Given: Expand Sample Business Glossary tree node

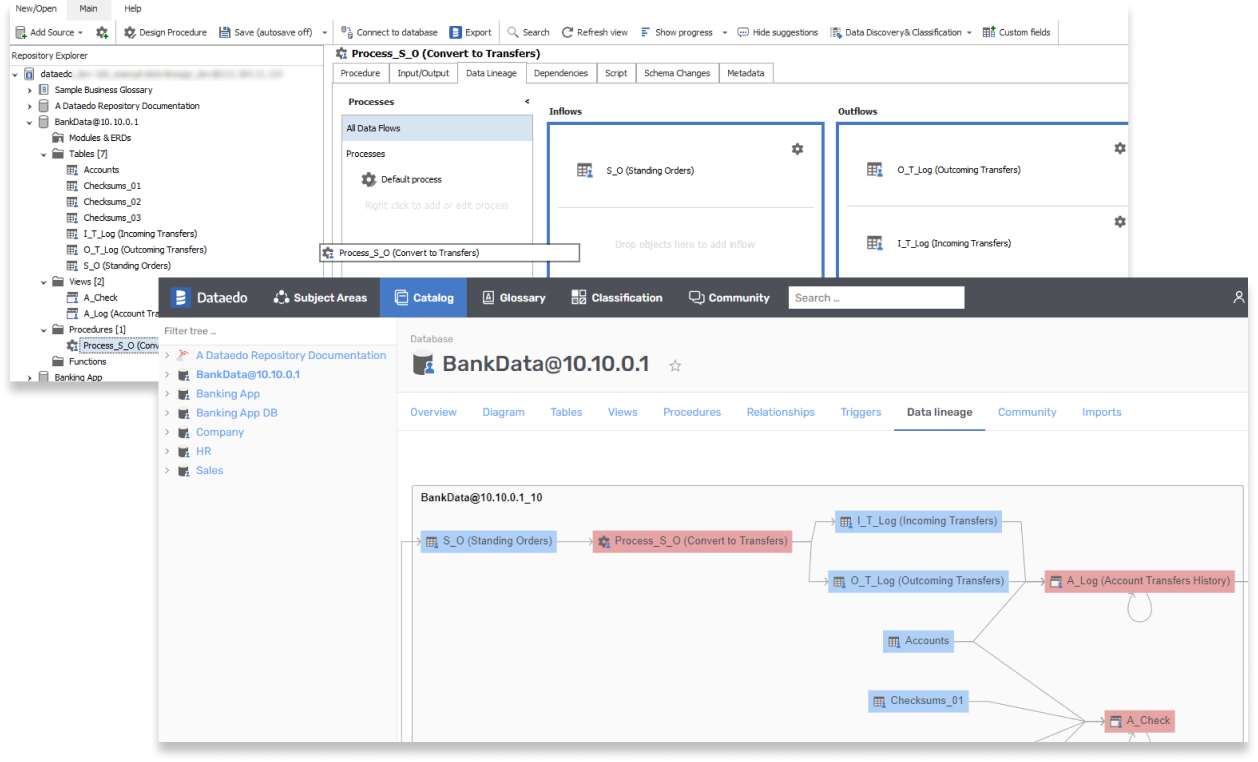Looking at the screenshot, I should (x=30, y=90).
